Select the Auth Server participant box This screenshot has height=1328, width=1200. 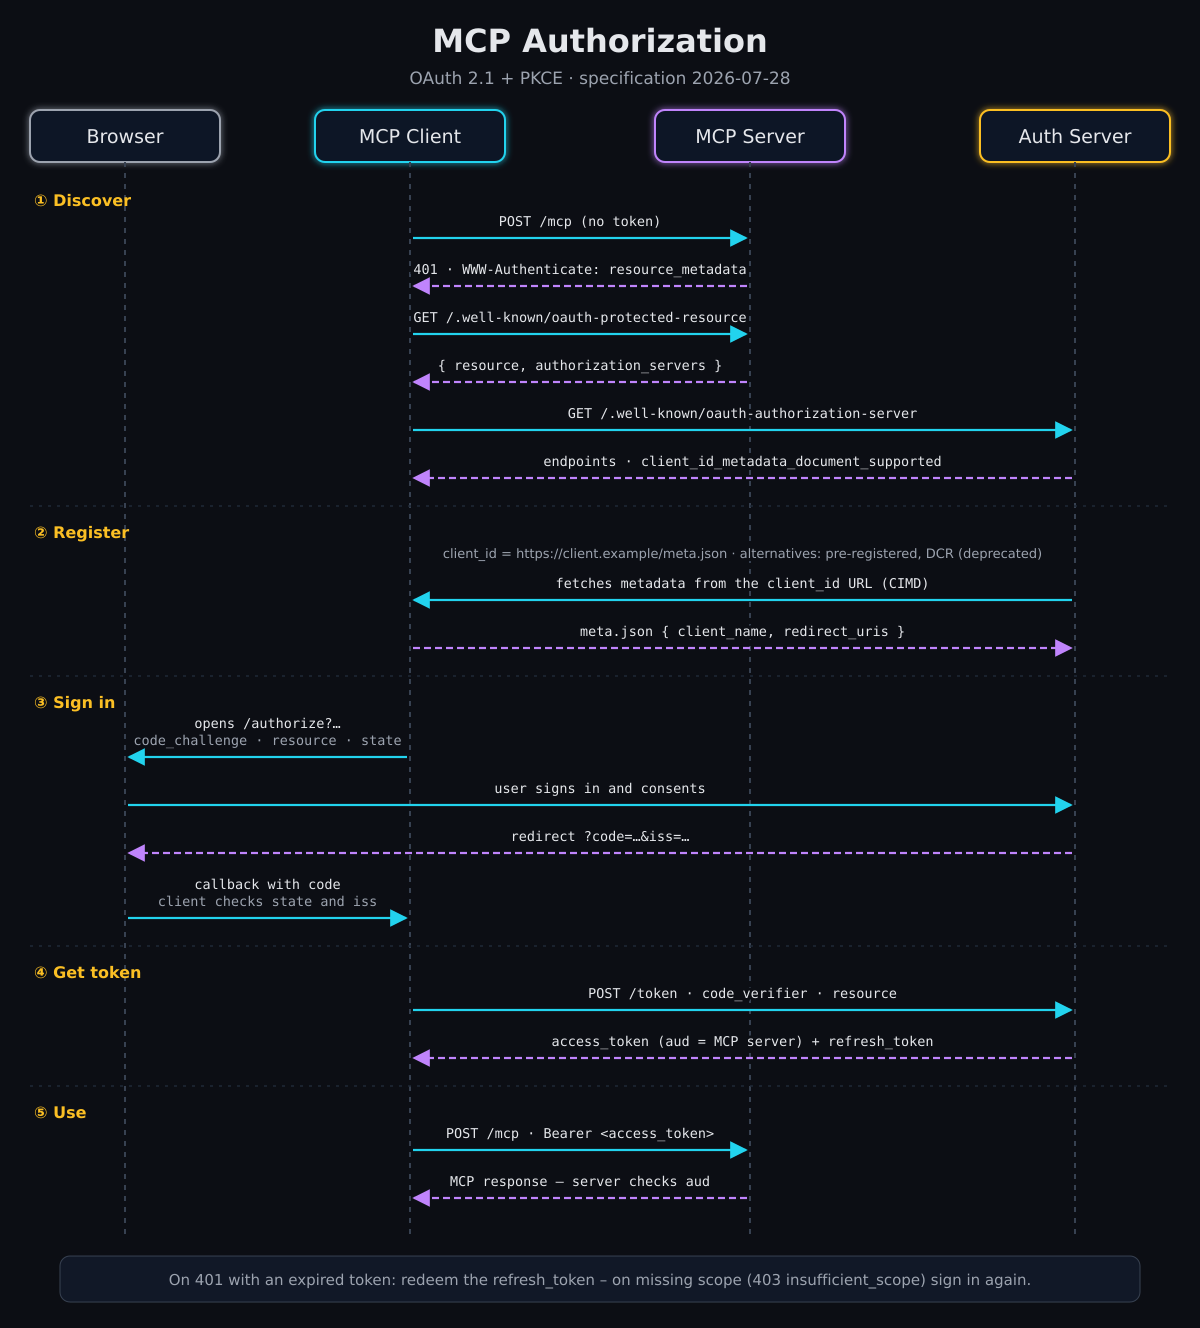[1075, 136]
